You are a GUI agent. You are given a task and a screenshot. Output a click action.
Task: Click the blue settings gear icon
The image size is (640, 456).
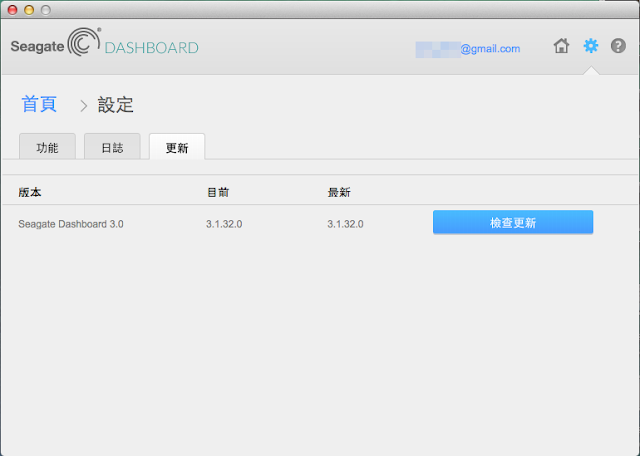click(591, 46)
